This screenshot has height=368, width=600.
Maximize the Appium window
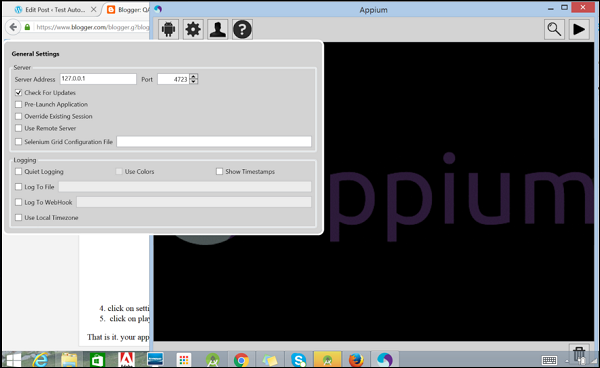564,8
